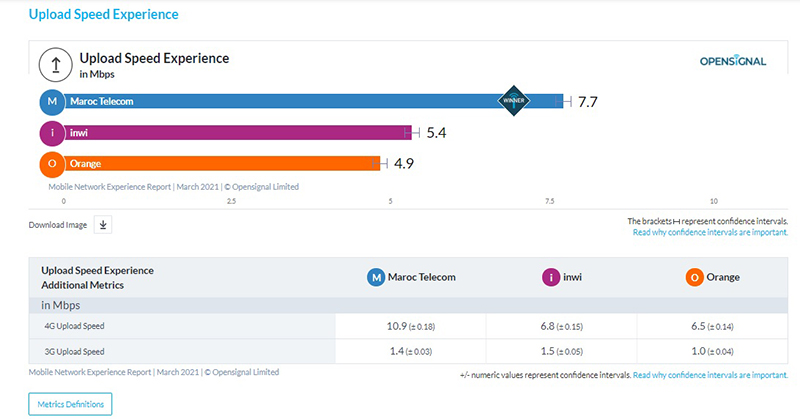Select the orange-colored Orange bar
The height and width of the screenshot is (419, 800).
tap(220, 163)
